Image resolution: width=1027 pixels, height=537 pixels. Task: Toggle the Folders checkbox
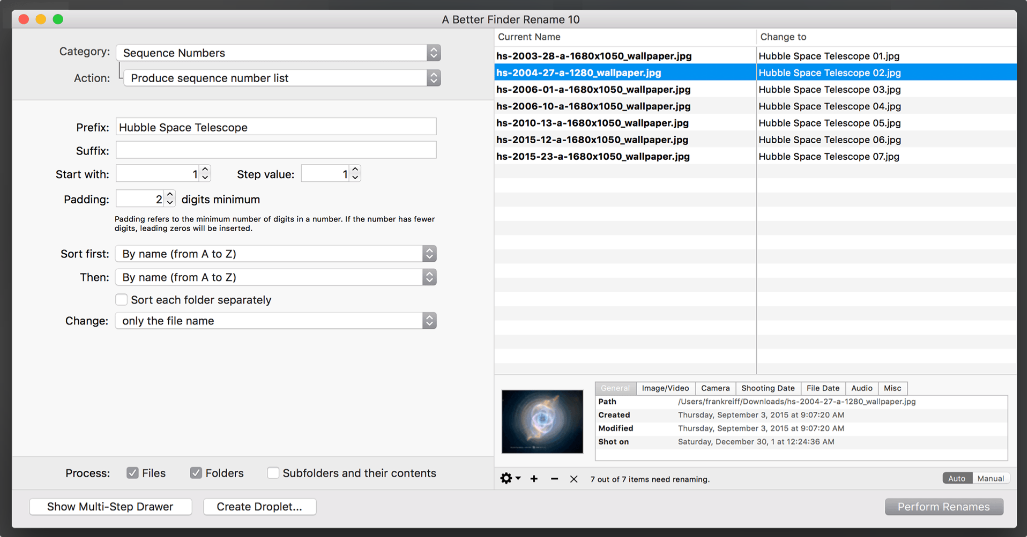(x=196, y=473)
